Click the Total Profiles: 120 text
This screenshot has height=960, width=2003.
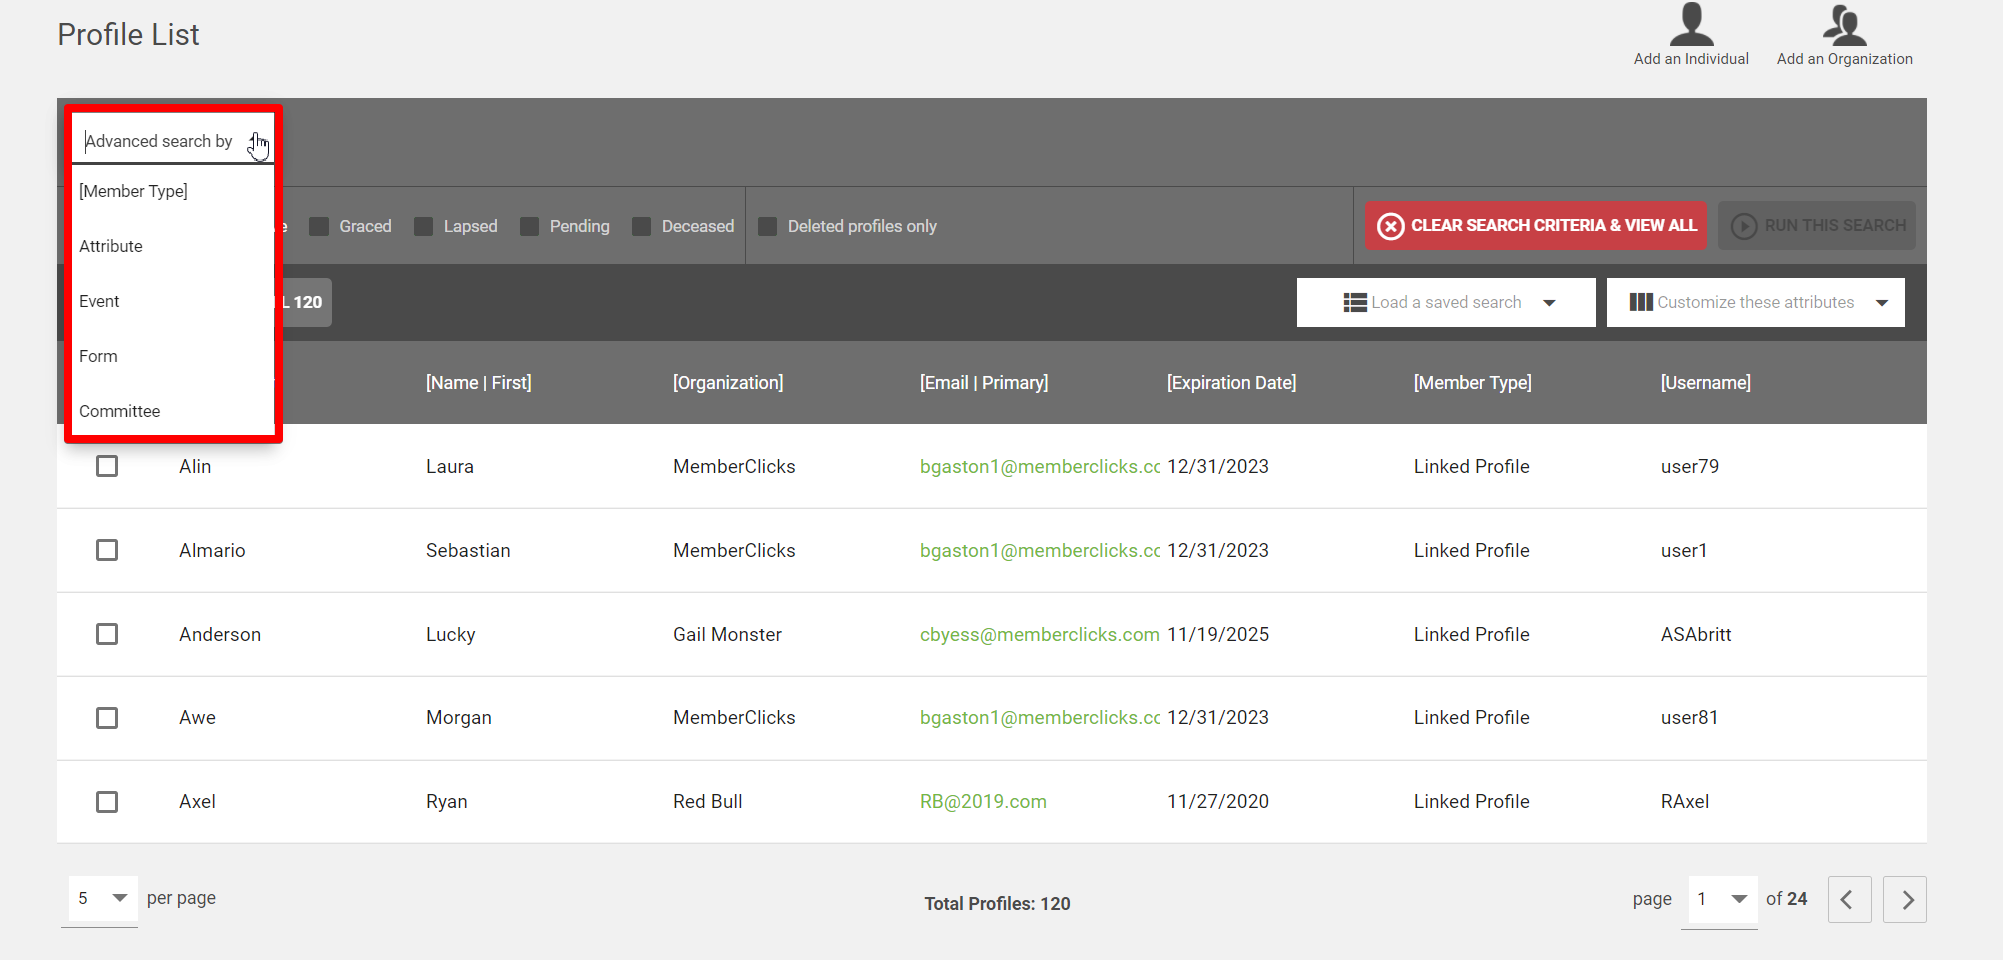[997, 904]
